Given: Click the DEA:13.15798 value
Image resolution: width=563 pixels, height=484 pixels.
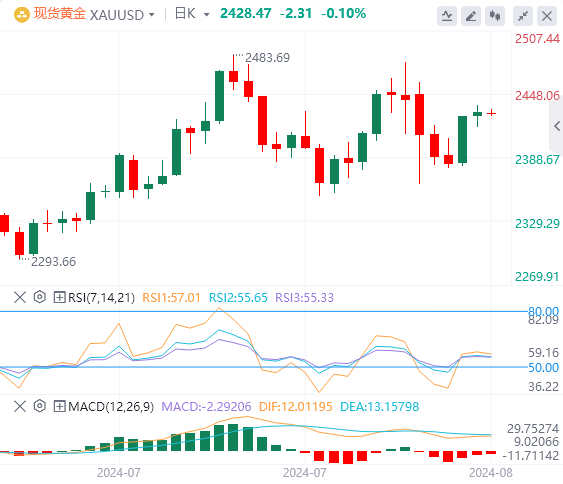Looking at the screenshot, I should [380, 407].
